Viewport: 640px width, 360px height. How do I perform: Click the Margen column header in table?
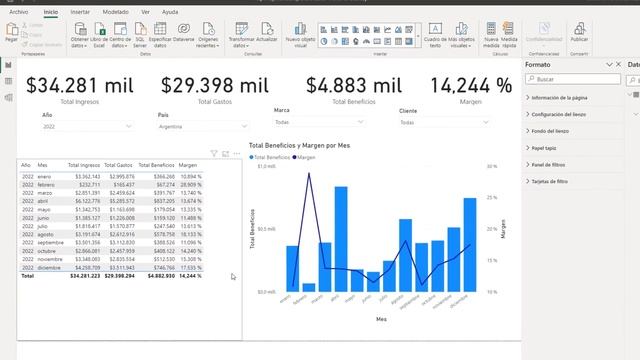(x=188, y=165)
